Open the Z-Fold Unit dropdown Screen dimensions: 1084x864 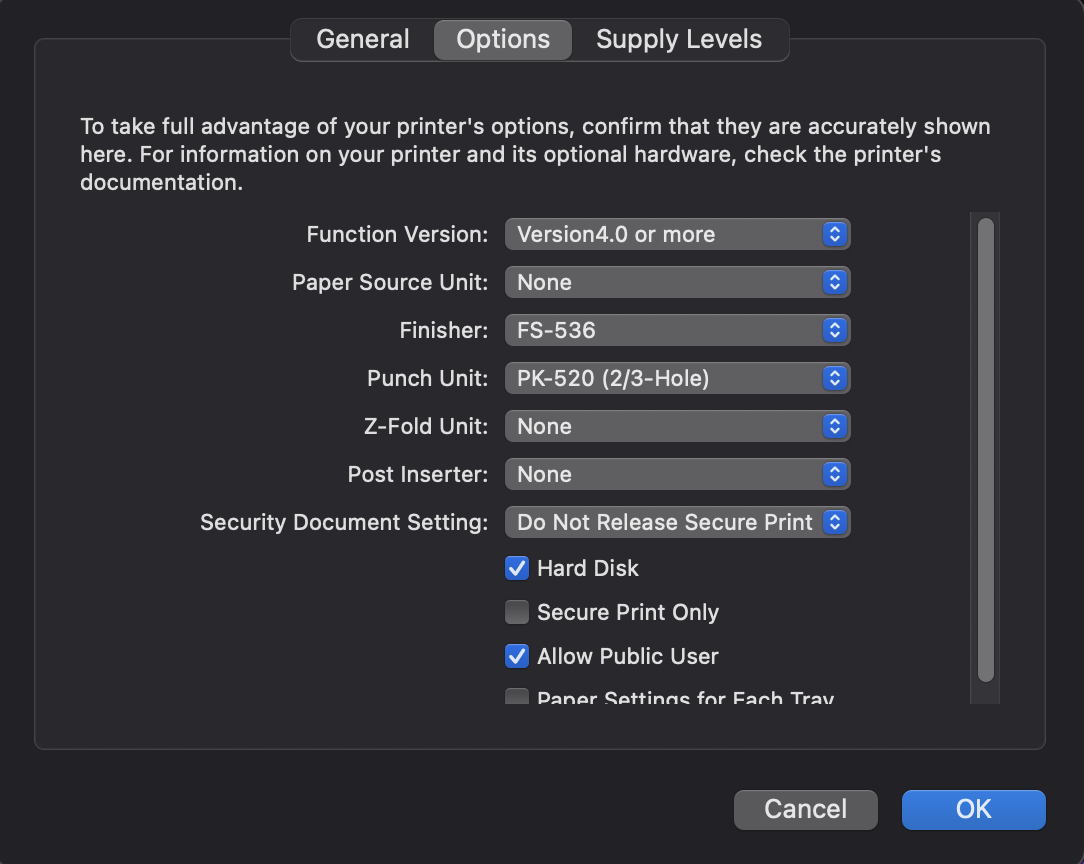point(676,427)
